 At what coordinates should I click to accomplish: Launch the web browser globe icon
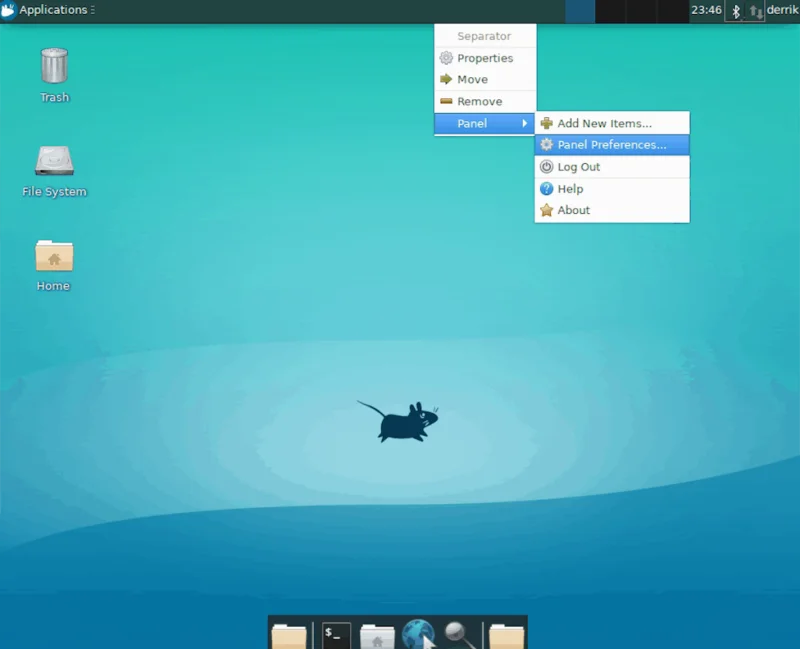coord(418,634)
